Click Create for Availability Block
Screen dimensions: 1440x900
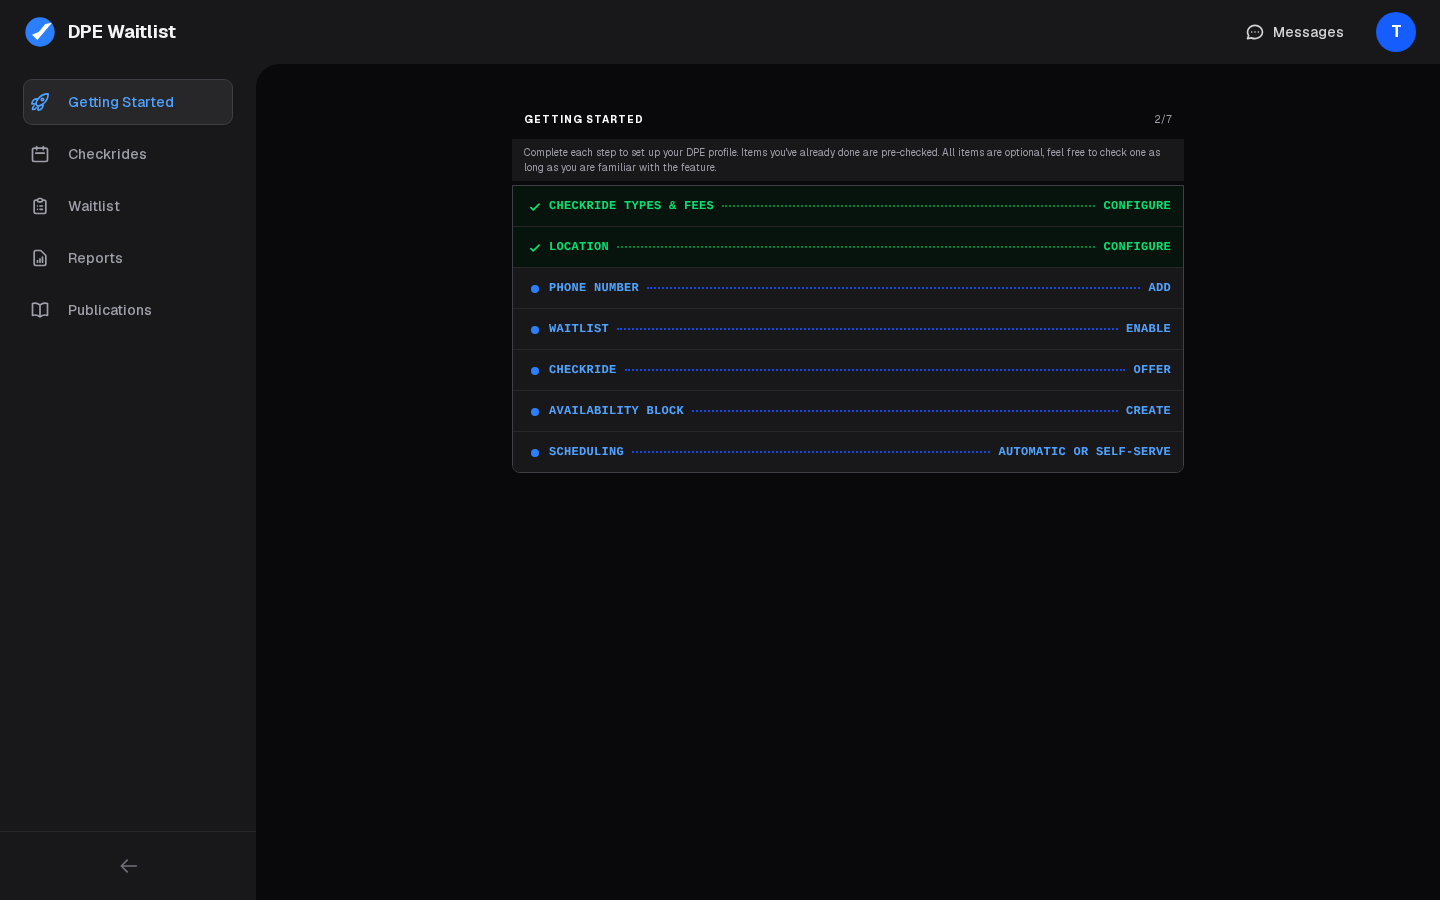click(x=1148, y=411)
